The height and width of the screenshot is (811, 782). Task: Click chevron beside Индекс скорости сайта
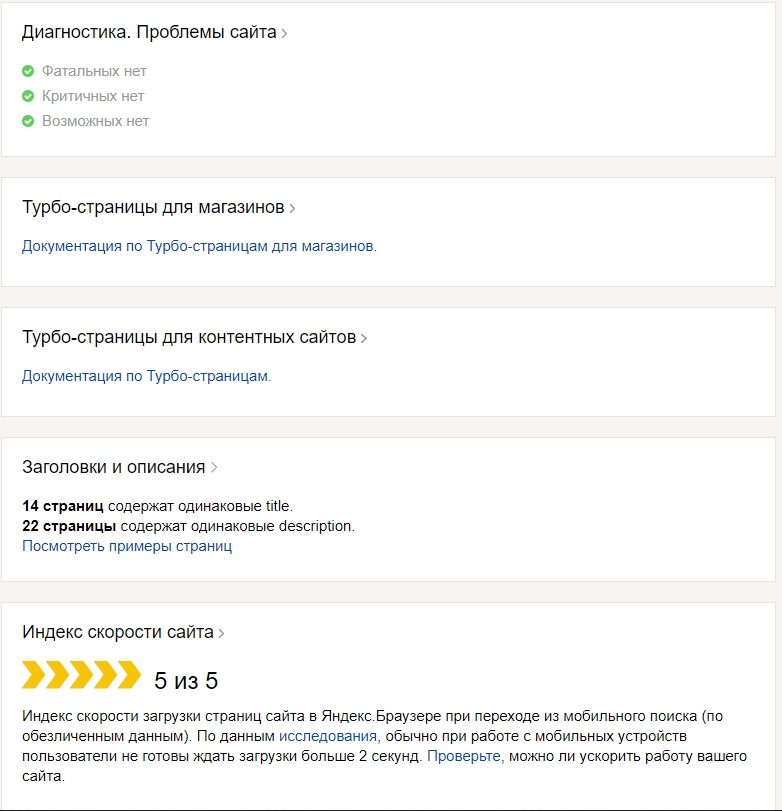[x=221, y=633]
